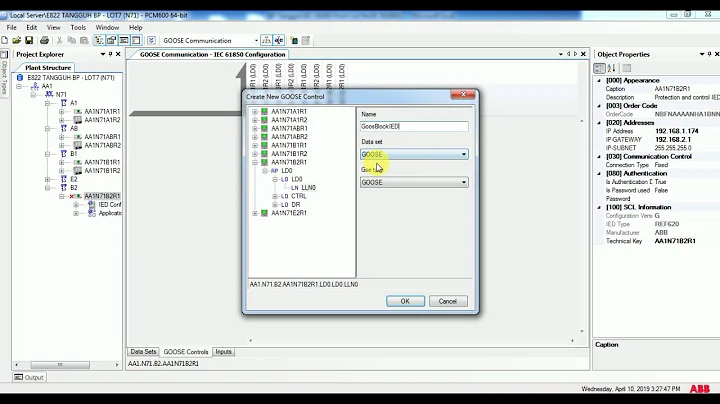Click the Paste toolbar icon
The image size is (720, 404).
pyautogui.click(x=84, y=40)
